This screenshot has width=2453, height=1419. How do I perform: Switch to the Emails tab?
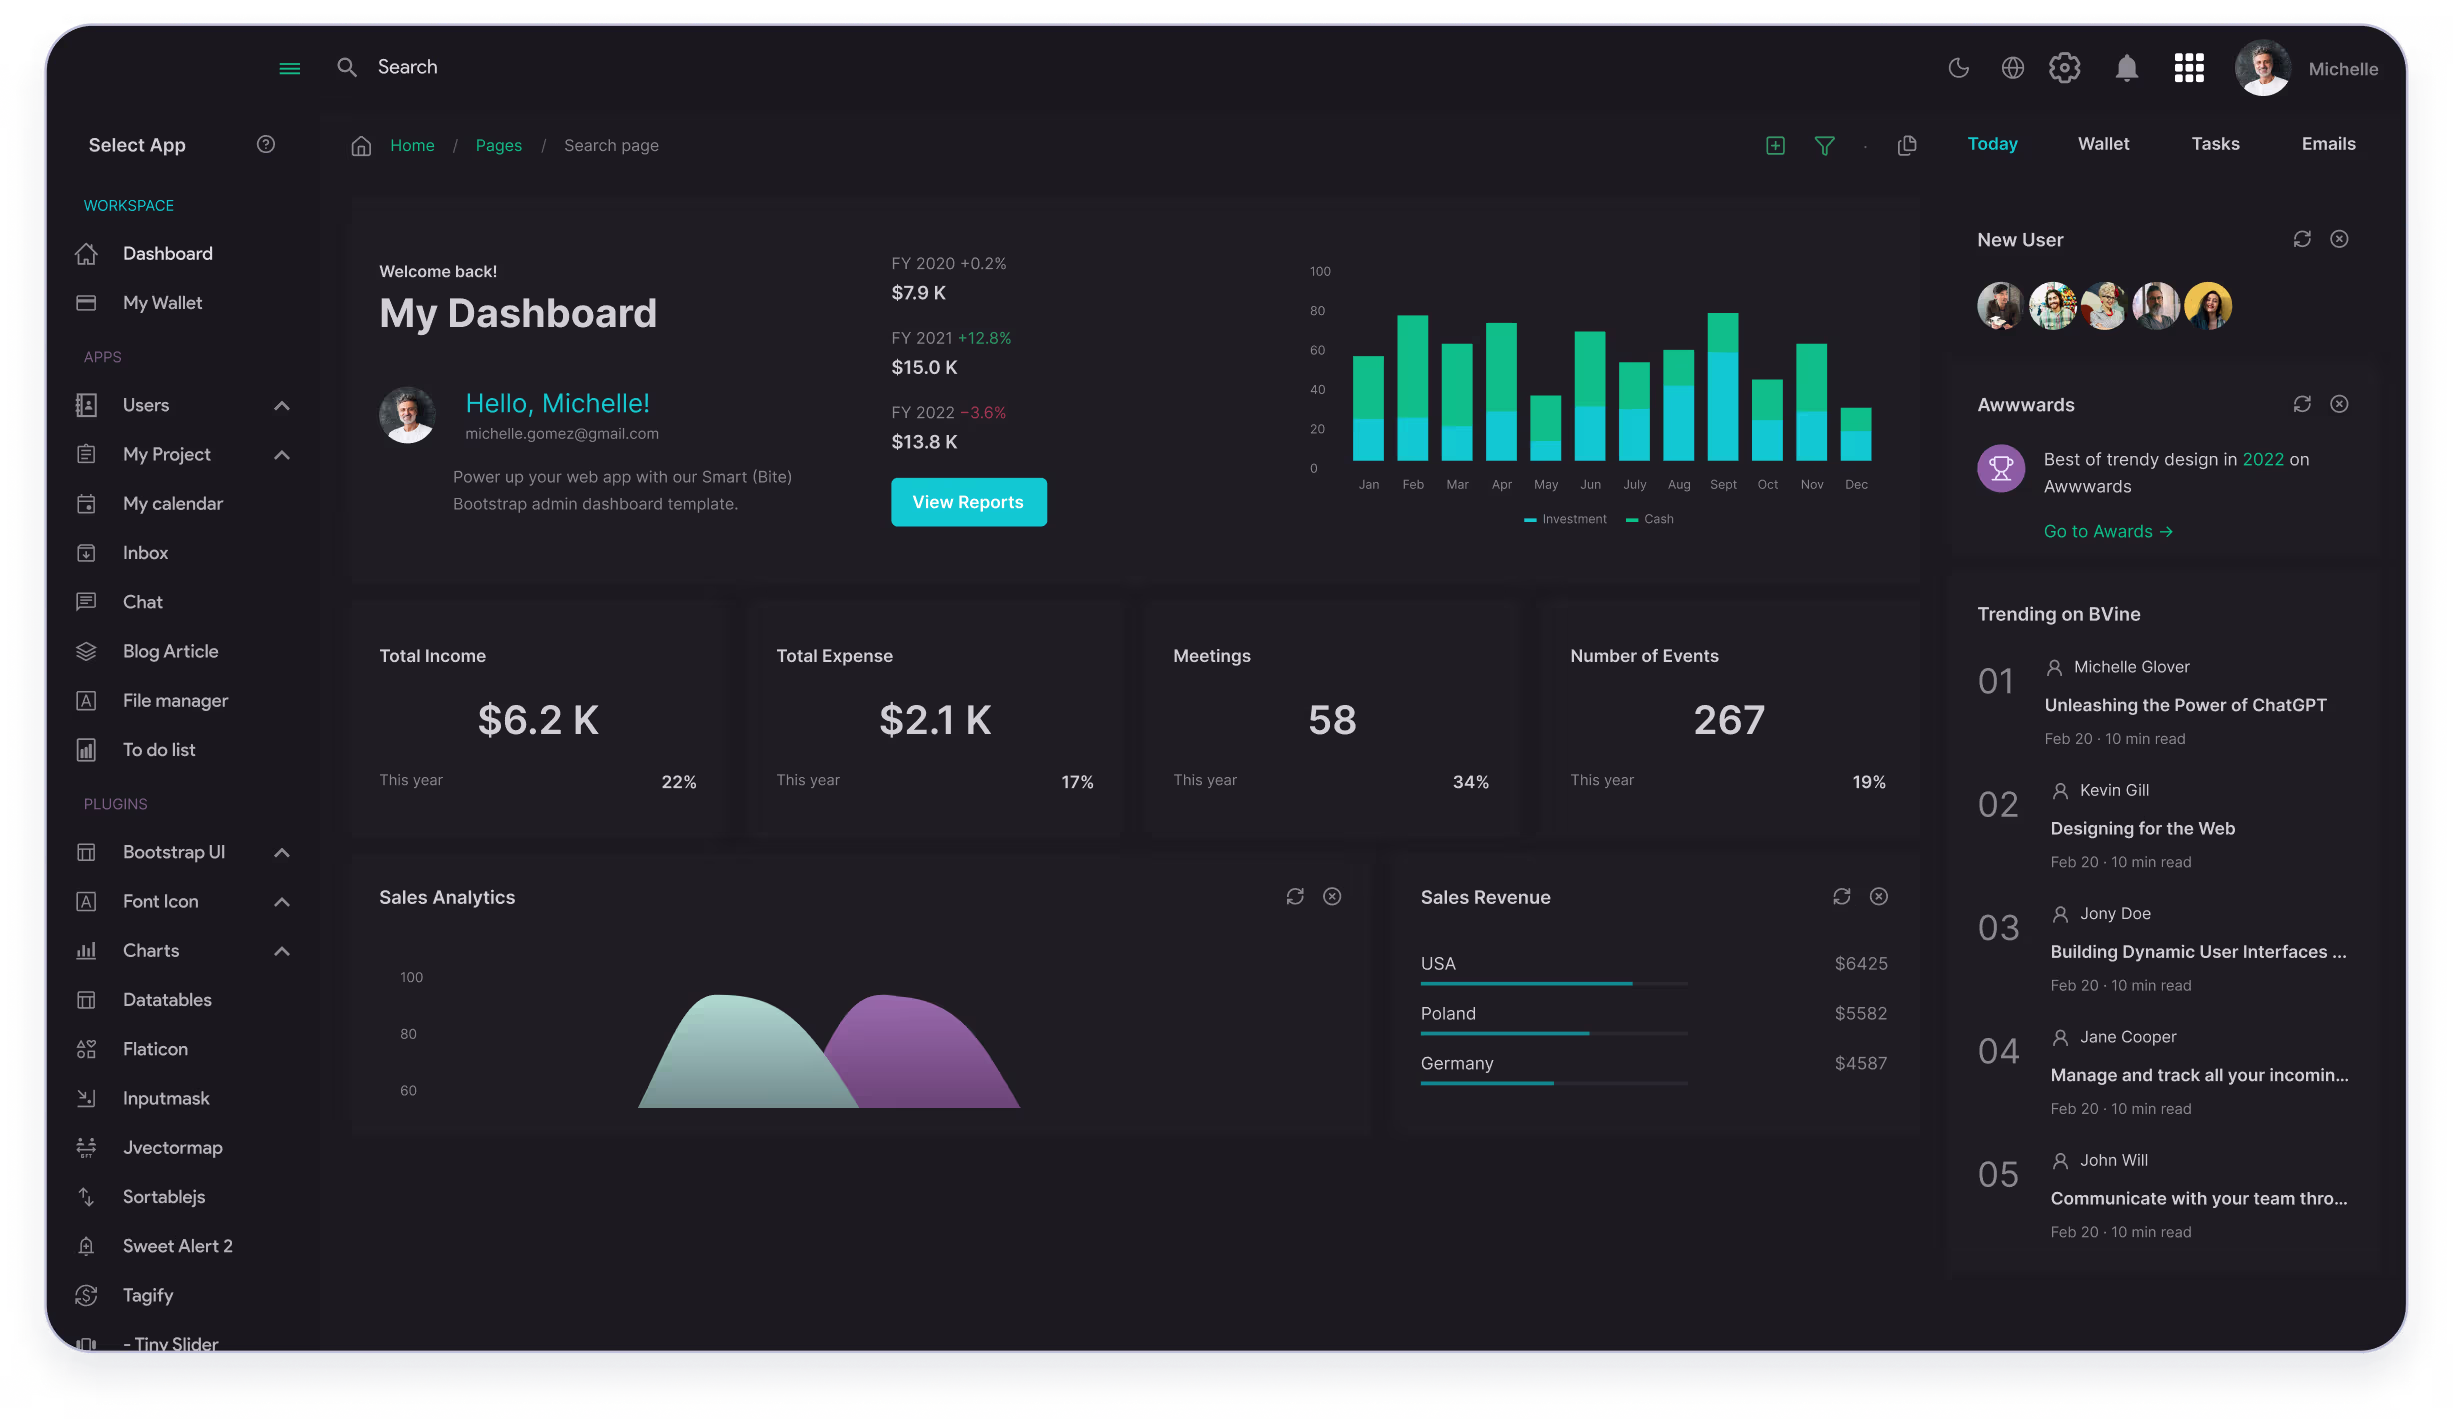tap(2328, 144)
